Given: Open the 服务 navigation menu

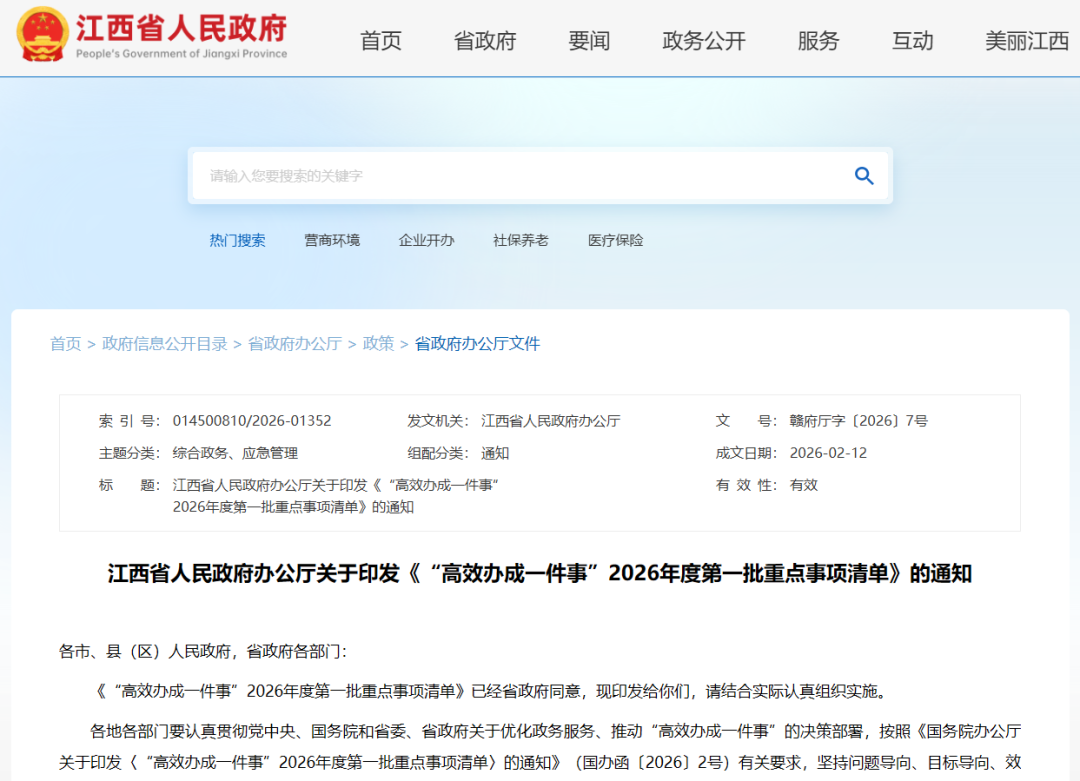Looking at the screenshot, I should (x=819, y=41).
